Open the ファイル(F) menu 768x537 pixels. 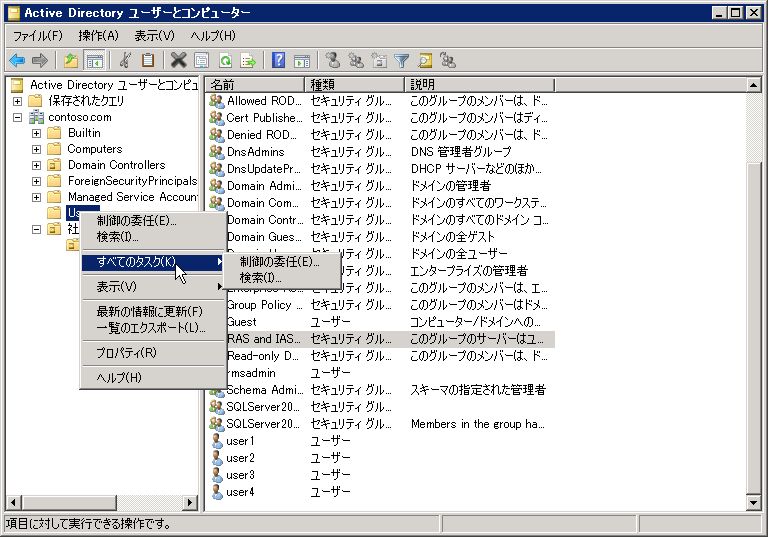click(38, 36)
